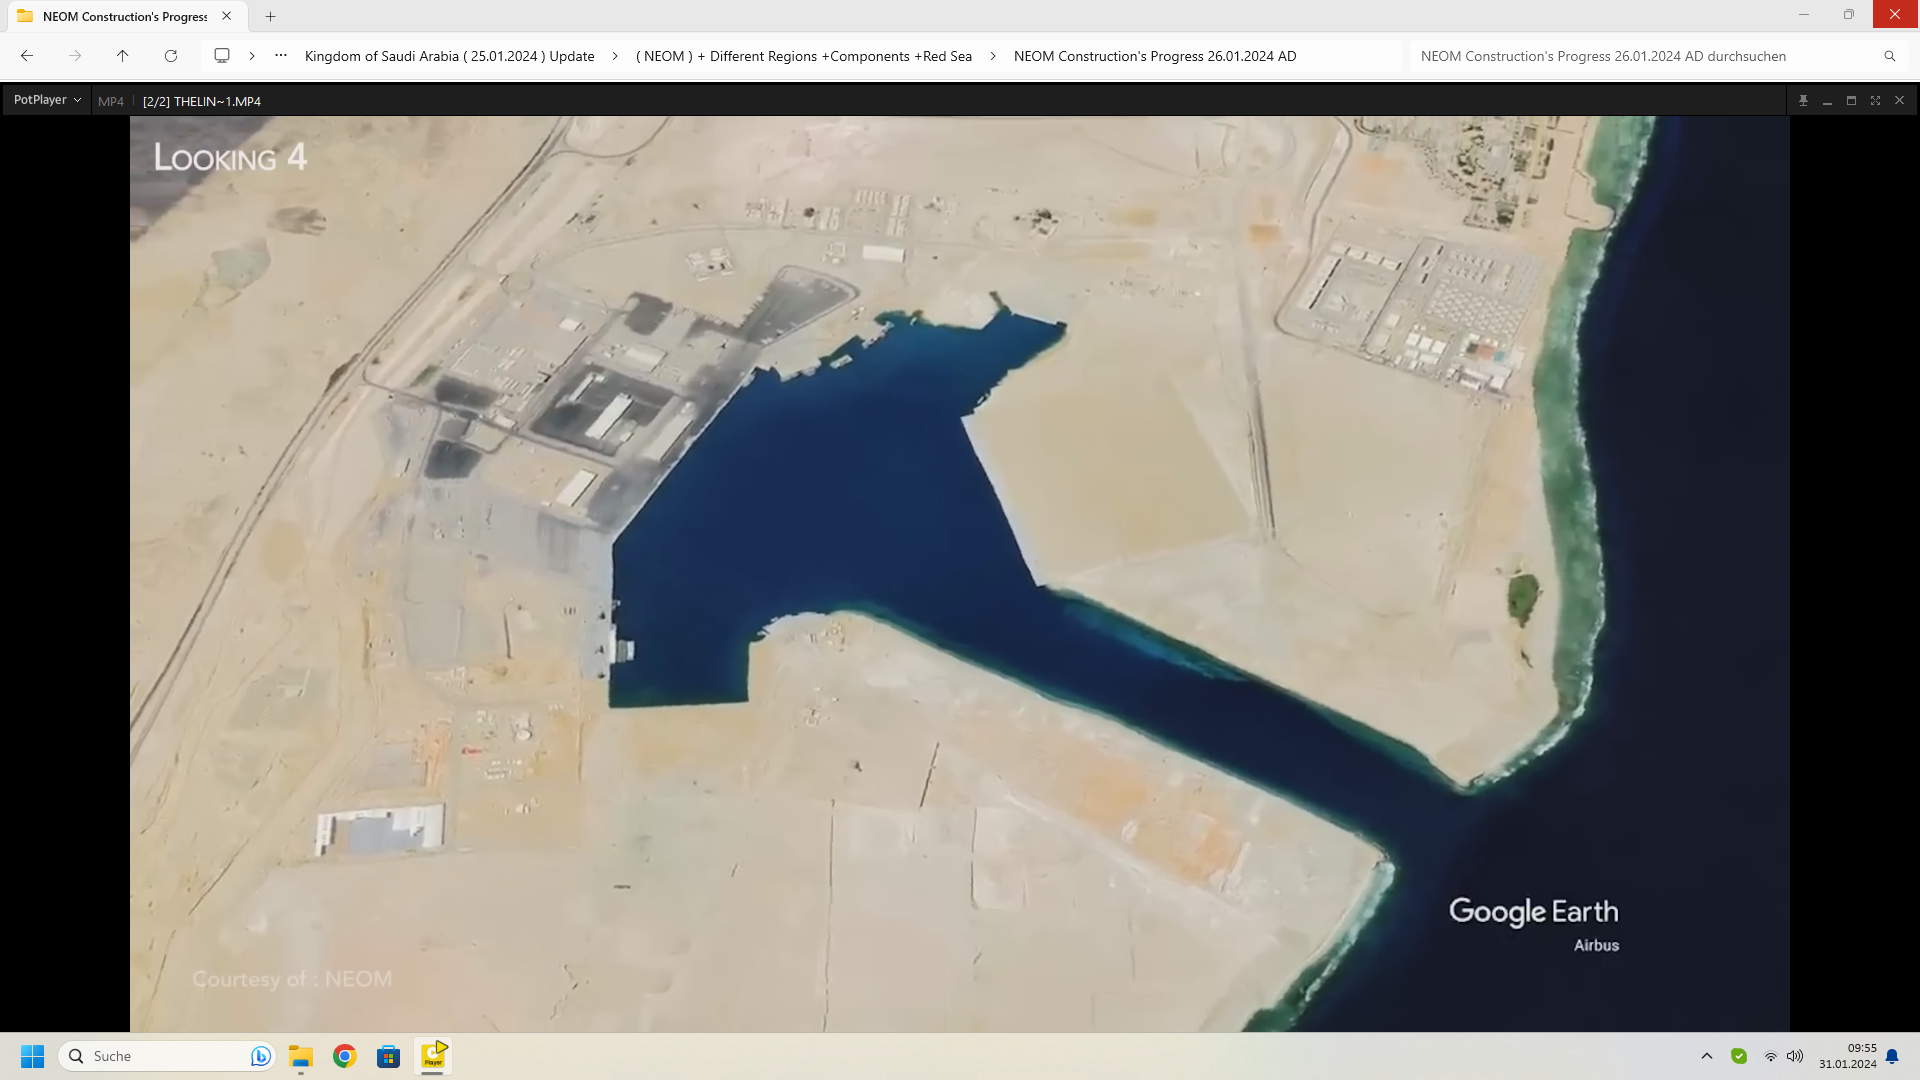Click the MP4 format label
This screenshot has height=1080, width=1920.
111,101
